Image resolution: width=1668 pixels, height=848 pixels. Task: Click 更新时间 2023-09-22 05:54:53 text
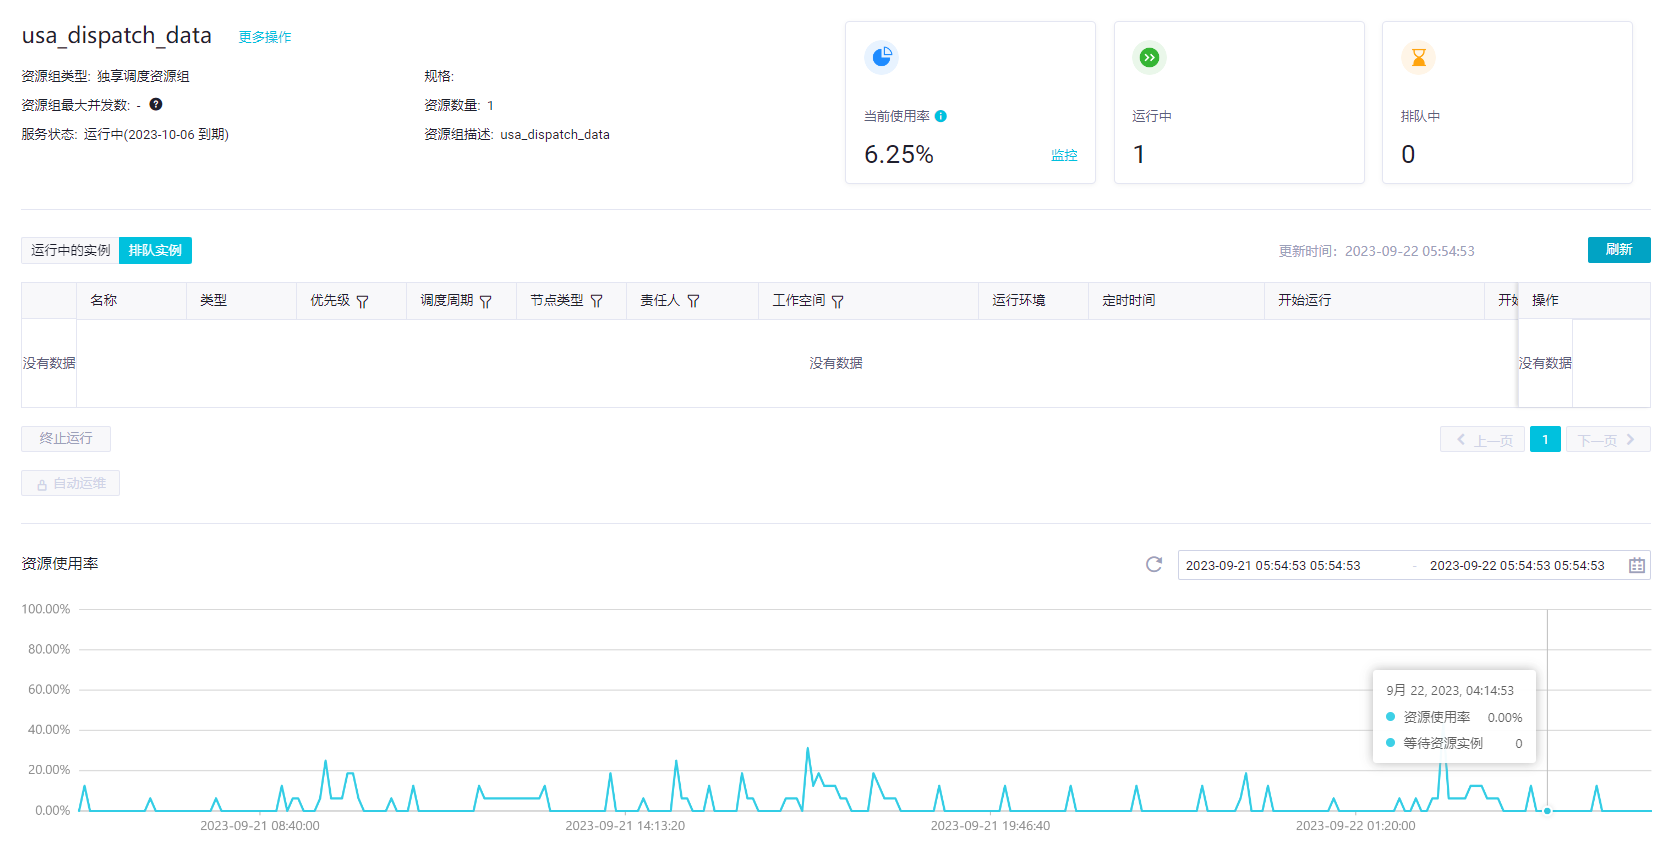[1377, 251]
